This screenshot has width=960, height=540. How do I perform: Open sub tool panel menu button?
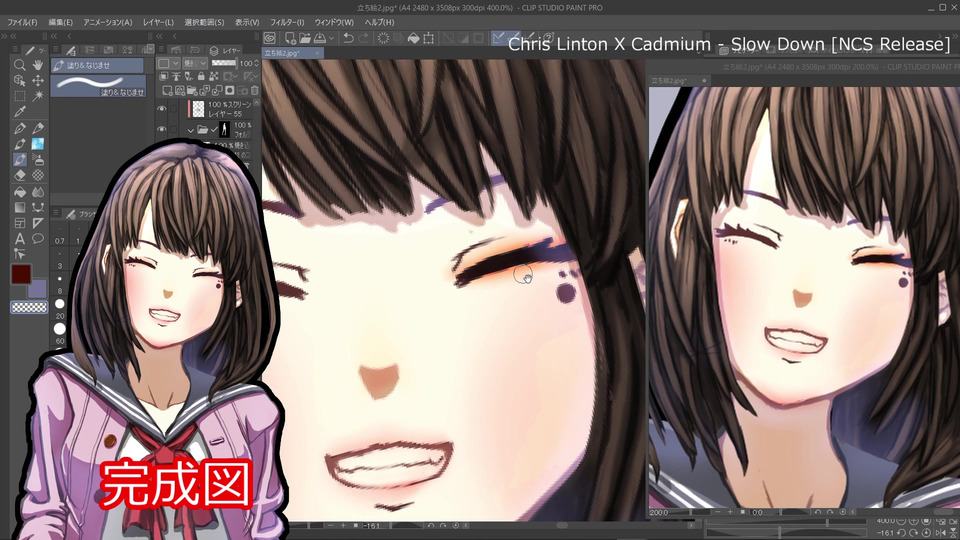point(54,50)
